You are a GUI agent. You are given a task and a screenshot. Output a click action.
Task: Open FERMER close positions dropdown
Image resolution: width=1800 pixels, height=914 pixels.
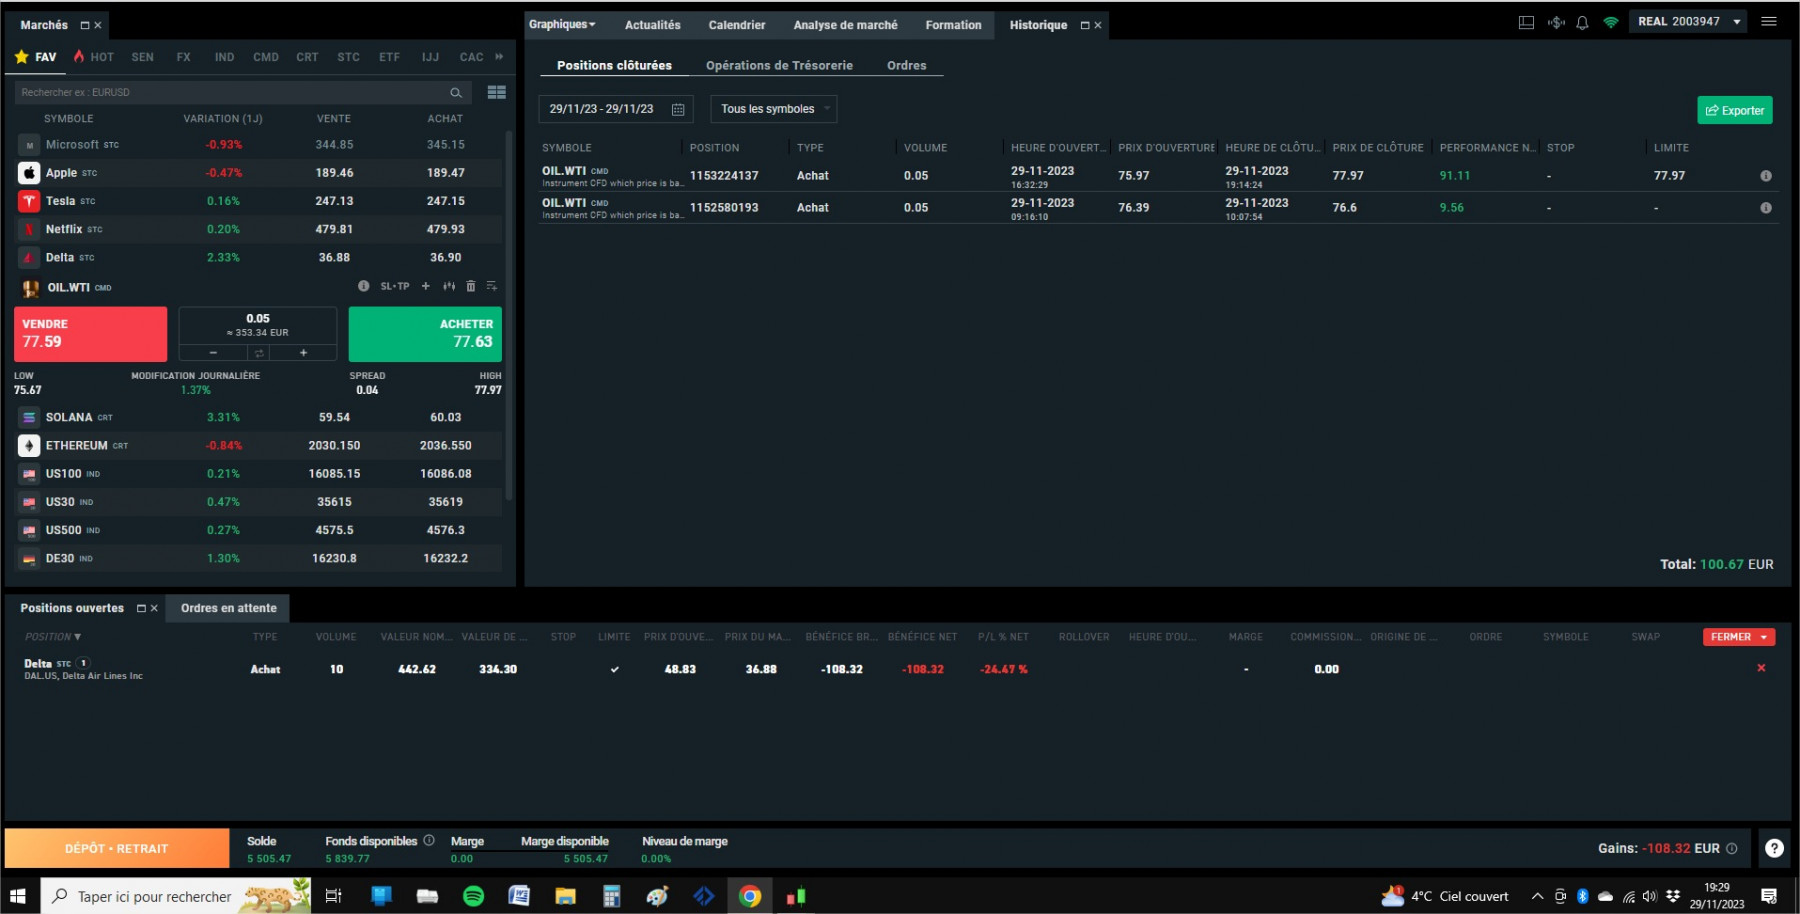pos(1739,637)
